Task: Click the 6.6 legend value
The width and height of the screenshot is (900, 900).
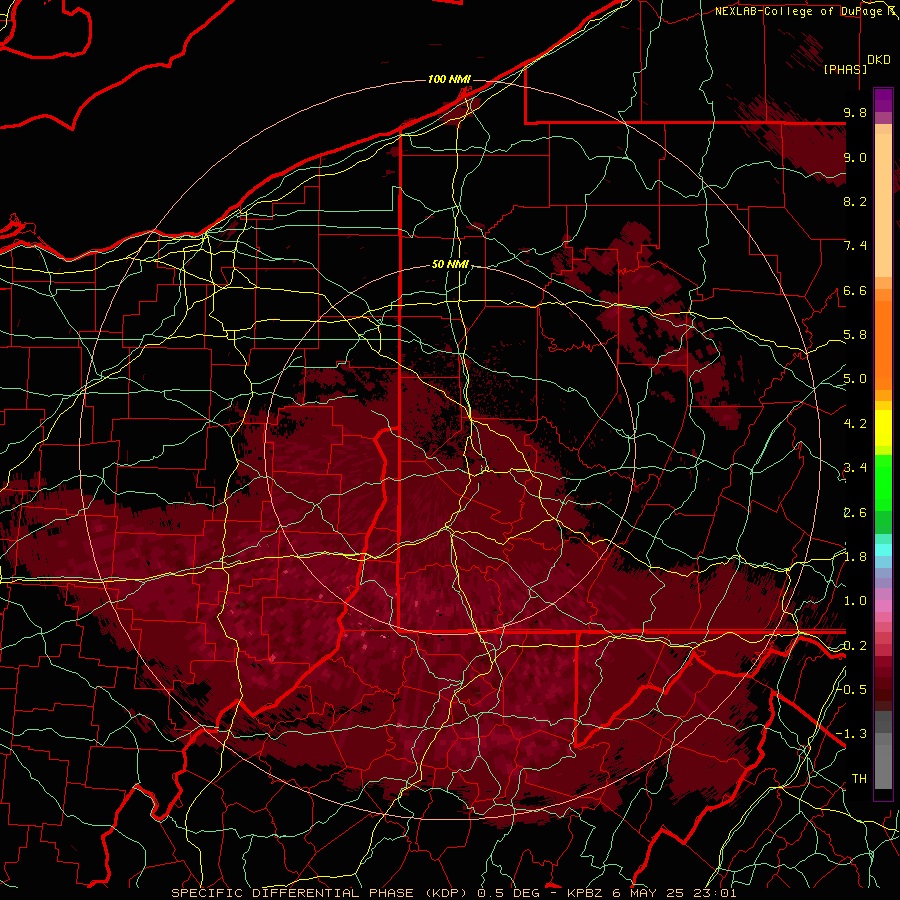Action: [855, 290]
